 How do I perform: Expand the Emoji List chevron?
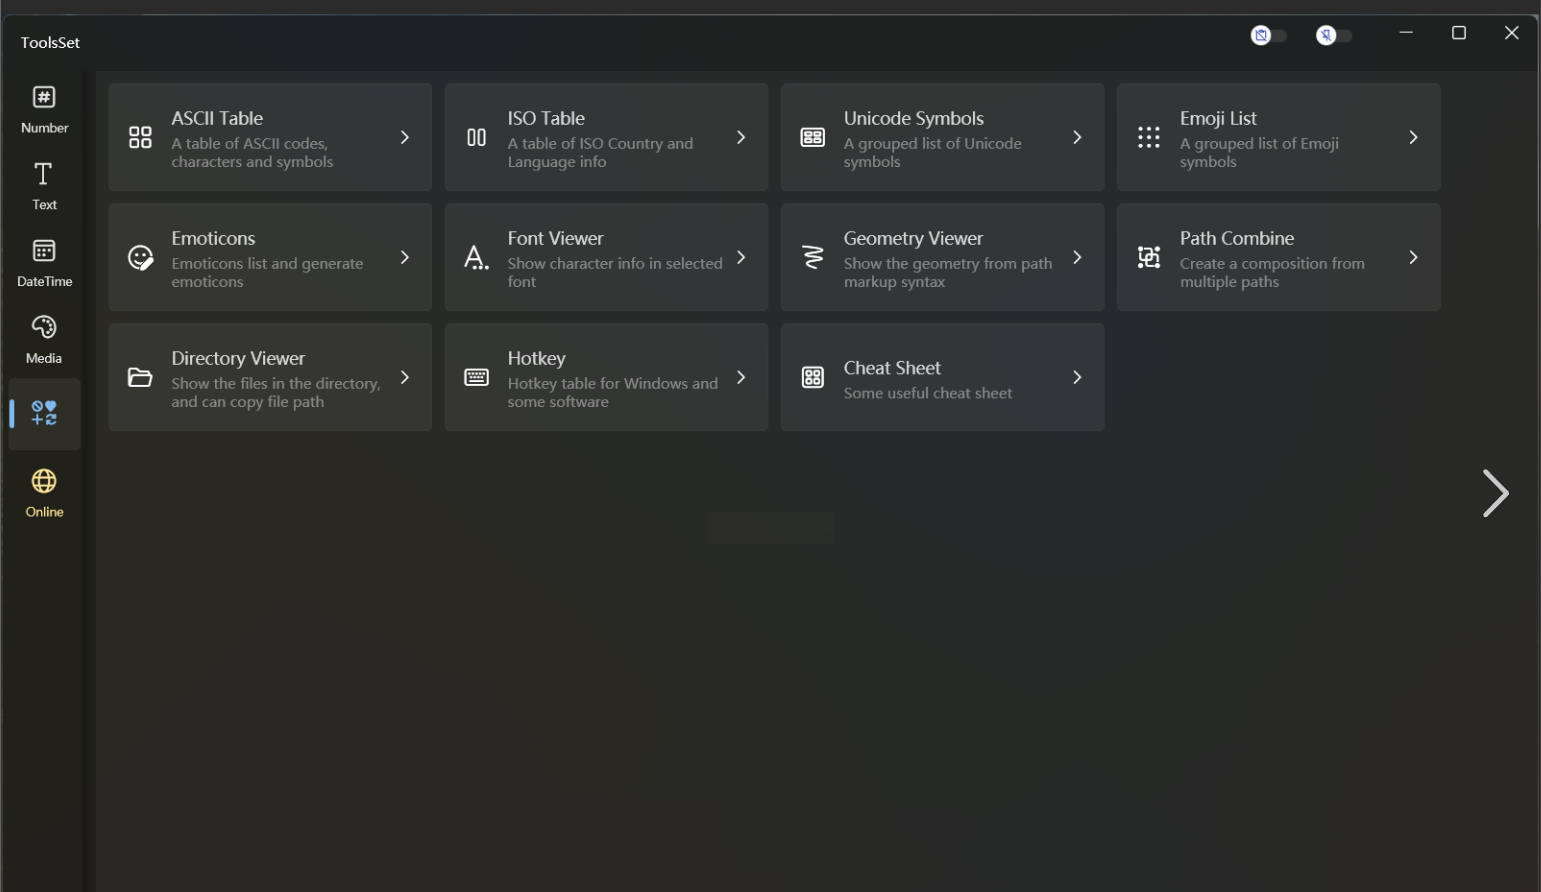pyautogui.click(x=1413, y=138)
